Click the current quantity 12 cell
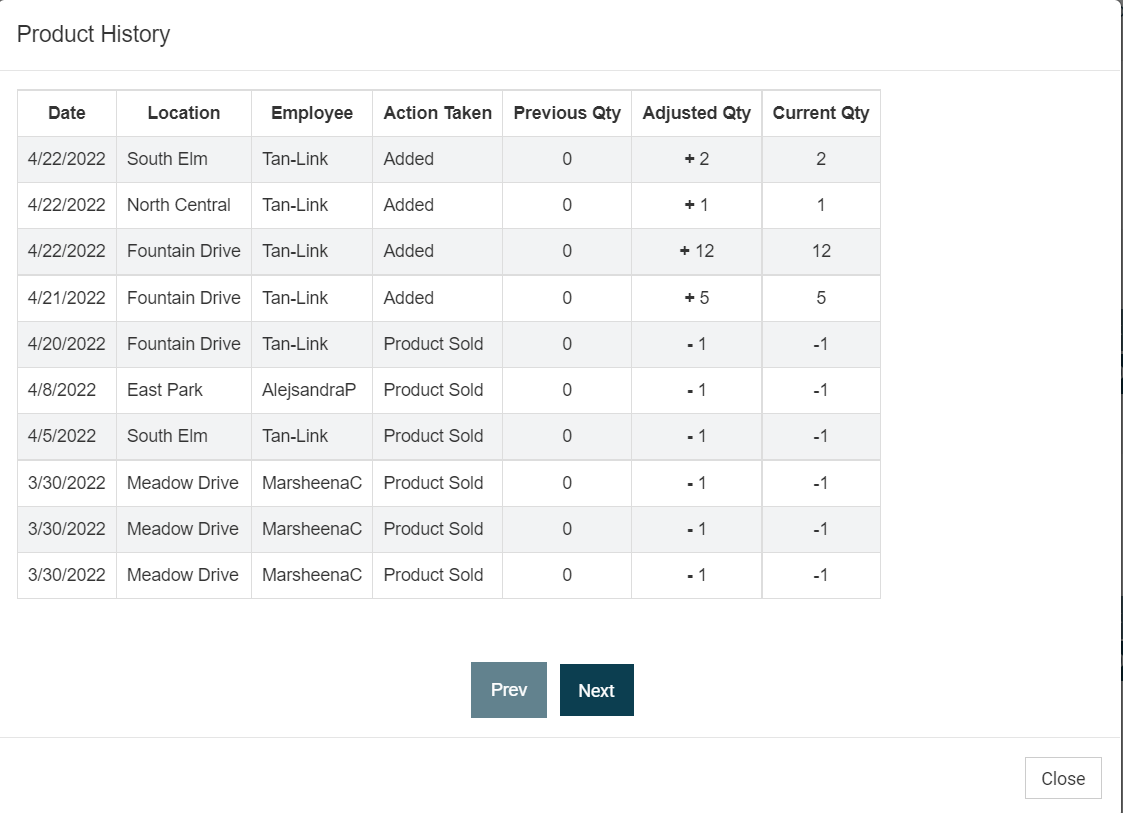The height and width of the screenshot is (813, 1123). point(821,251)
